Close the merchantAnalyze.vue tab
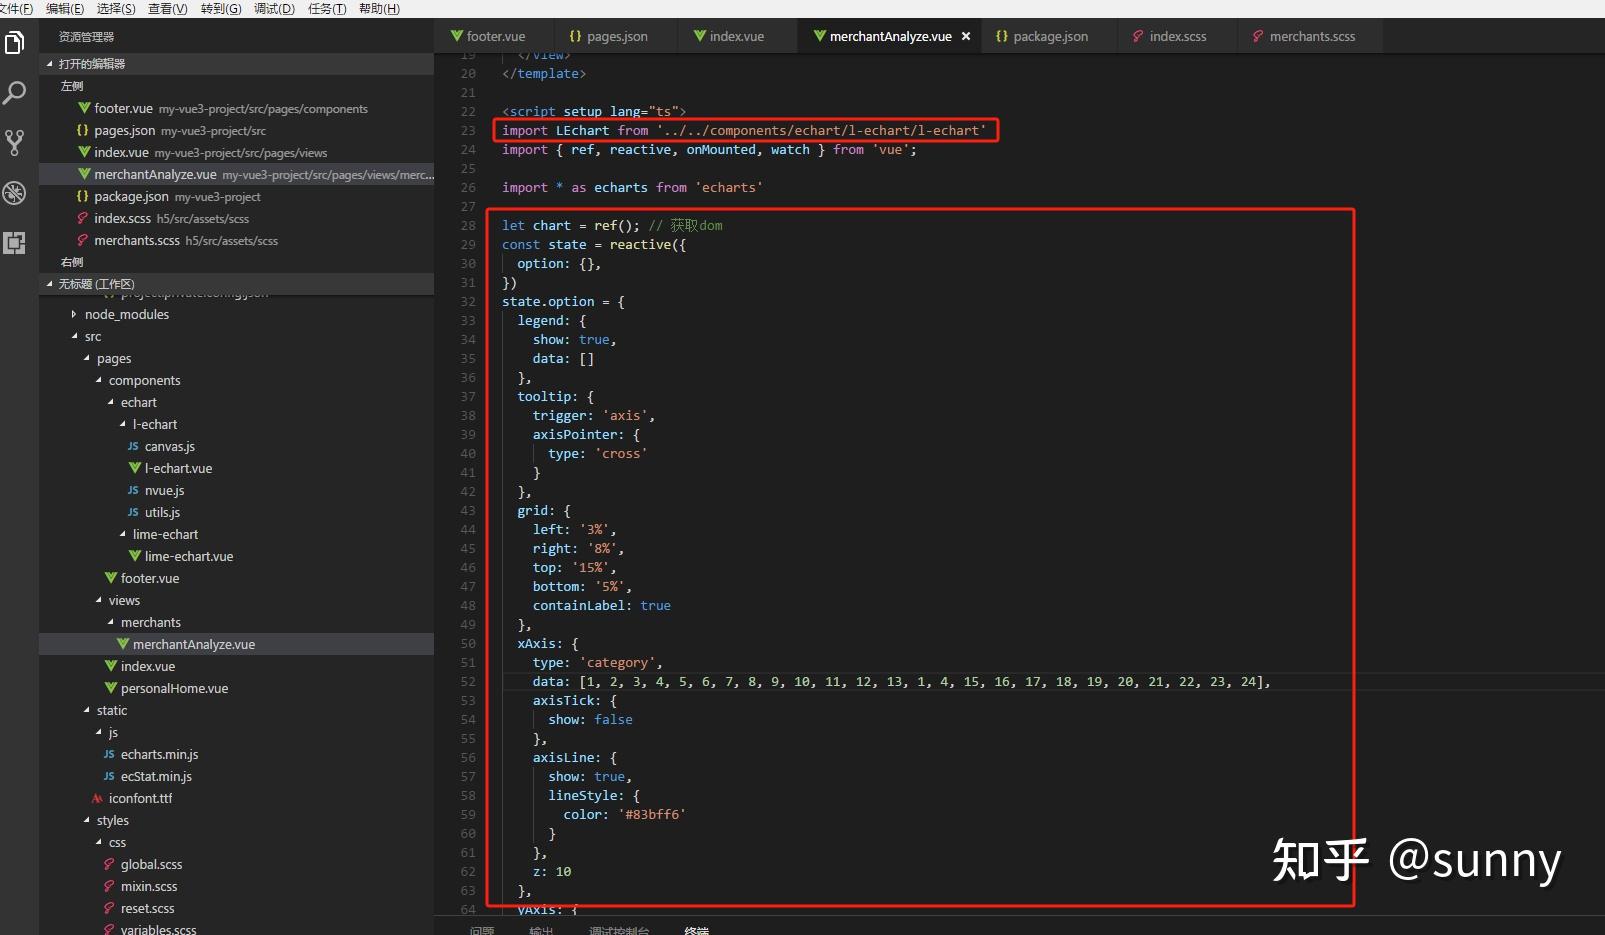This screenshot has height=935, width=1605. click(966, 36)
